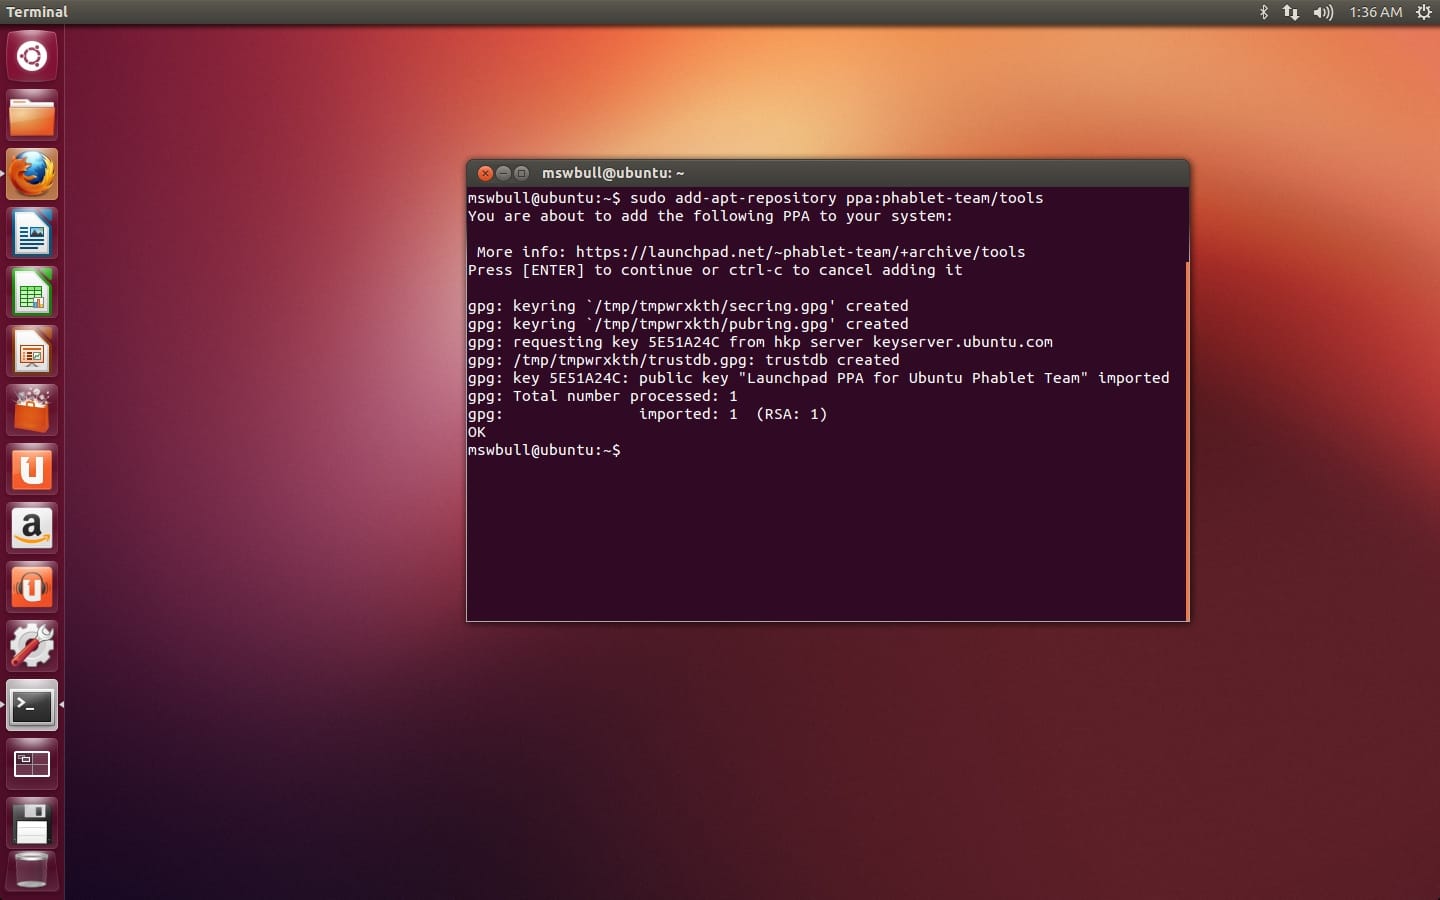The height and width of the screenshot is (900, 1440).
Task: Open the Ubuntu One Music store icon
Action: coord(32,588)
